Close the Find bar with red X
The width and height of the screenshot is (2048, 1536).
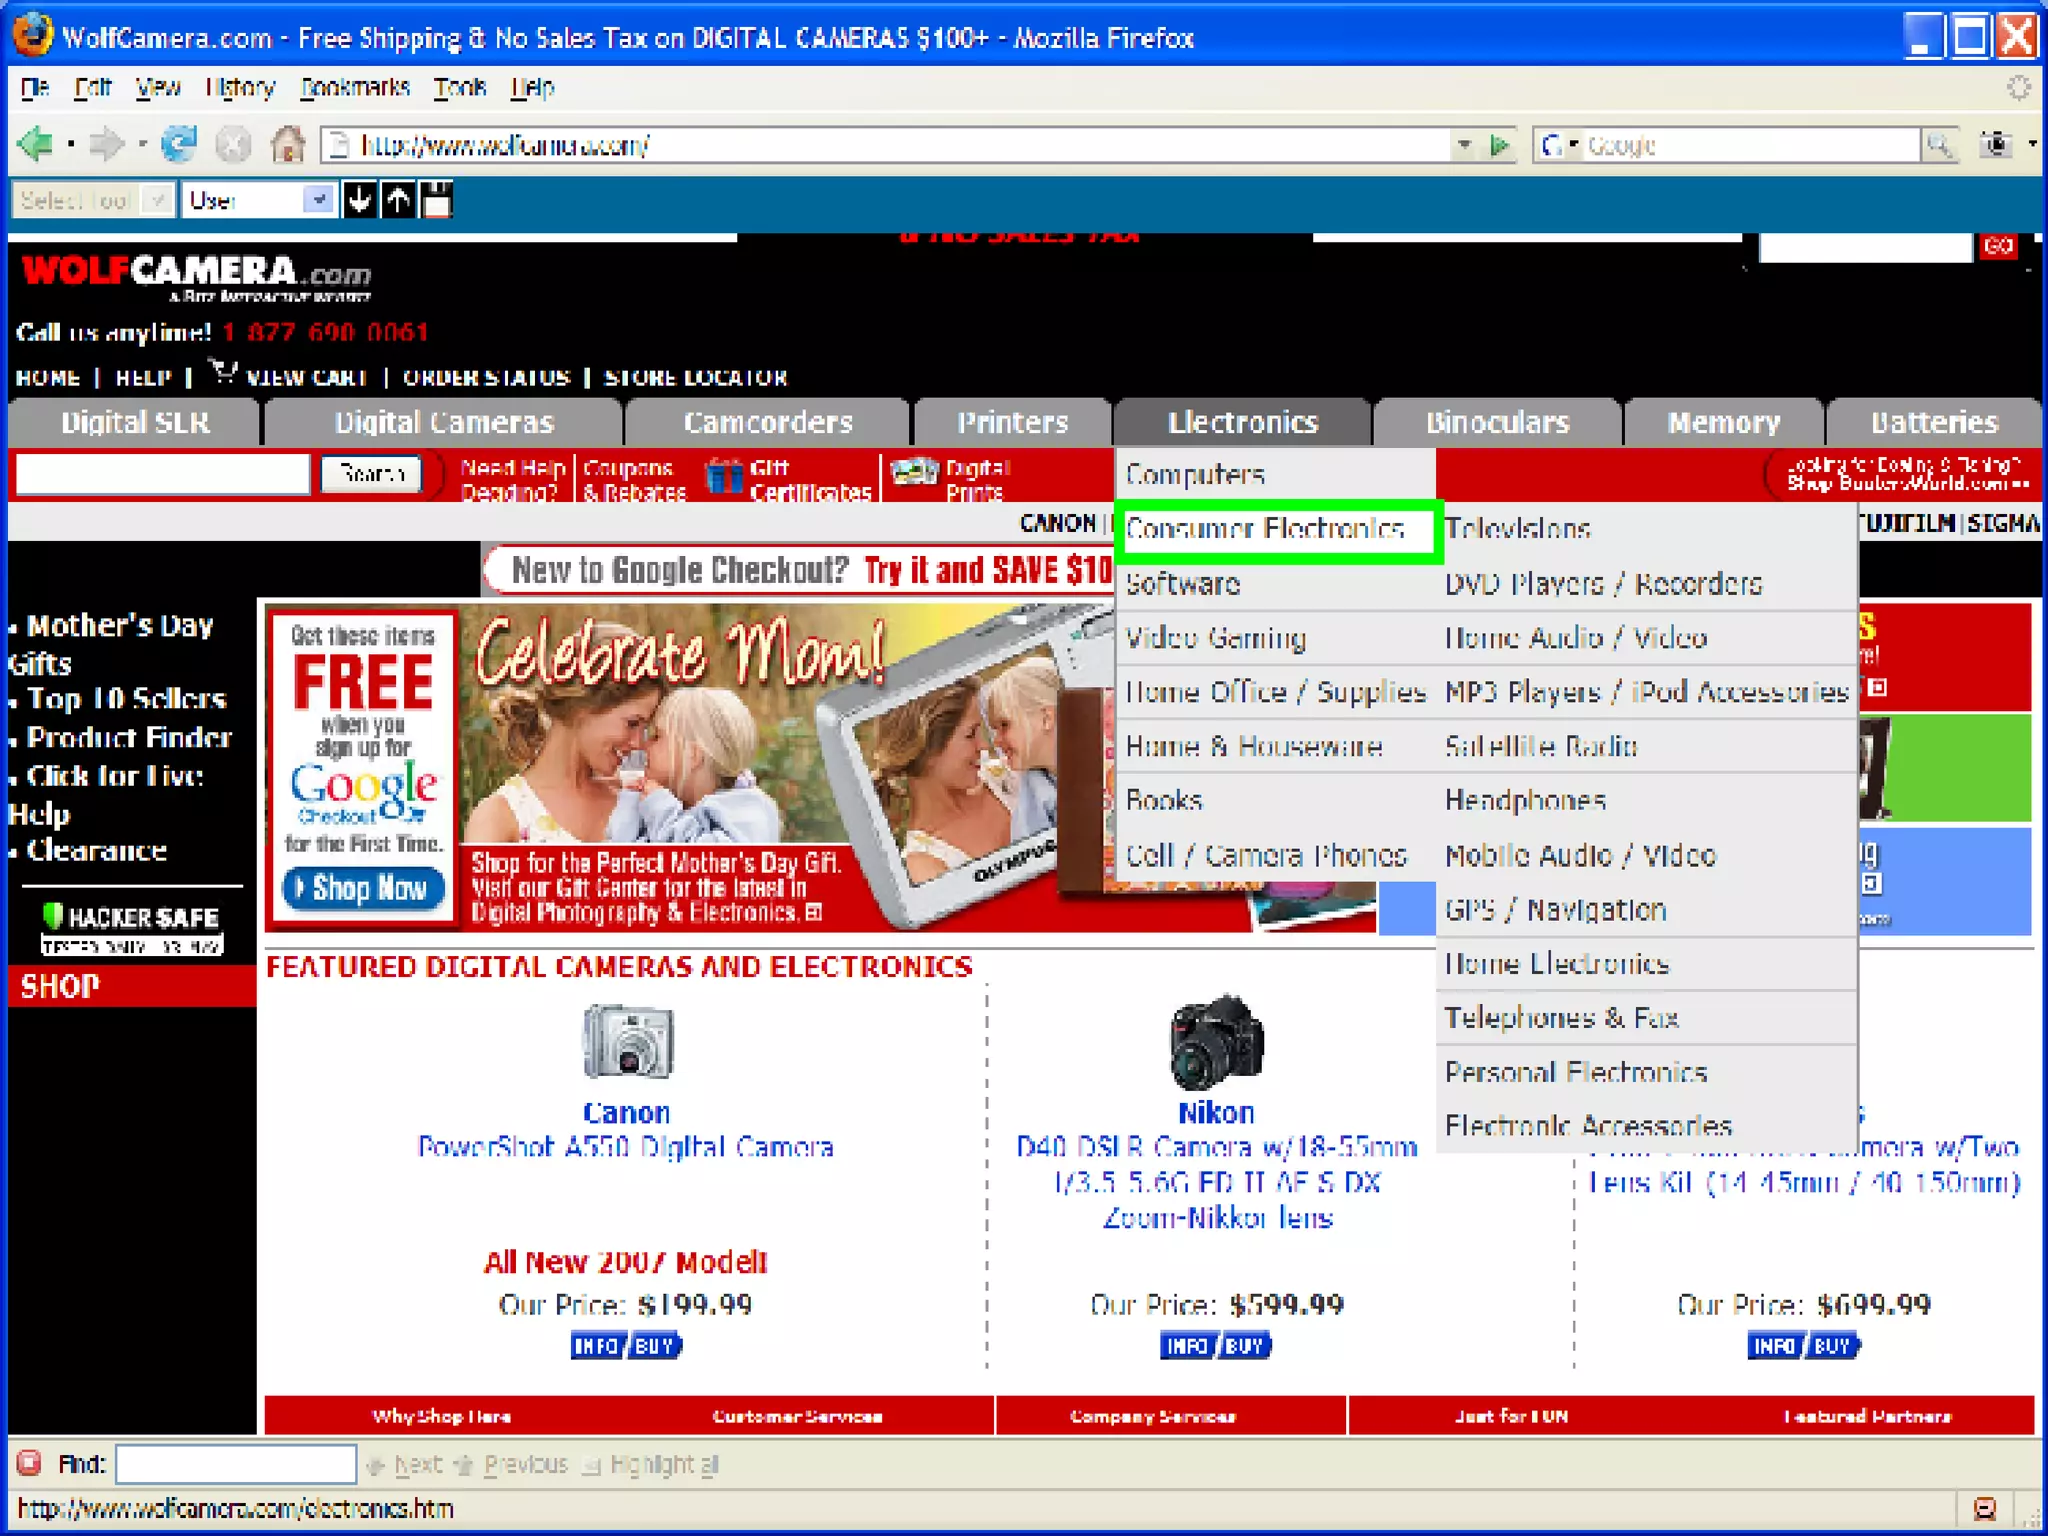click(29, 1464)
